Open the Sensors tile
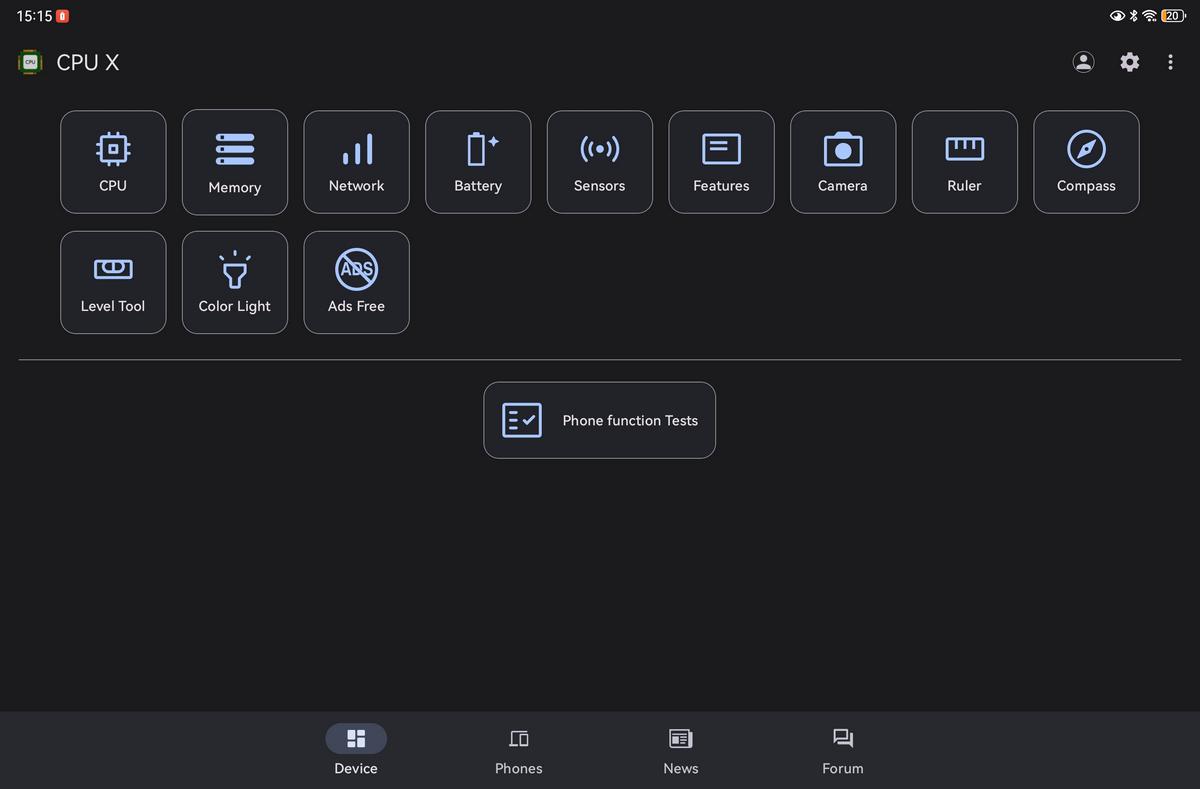Image resolution: width=1200 pixels, height=789 pixels. click(600, 162)
